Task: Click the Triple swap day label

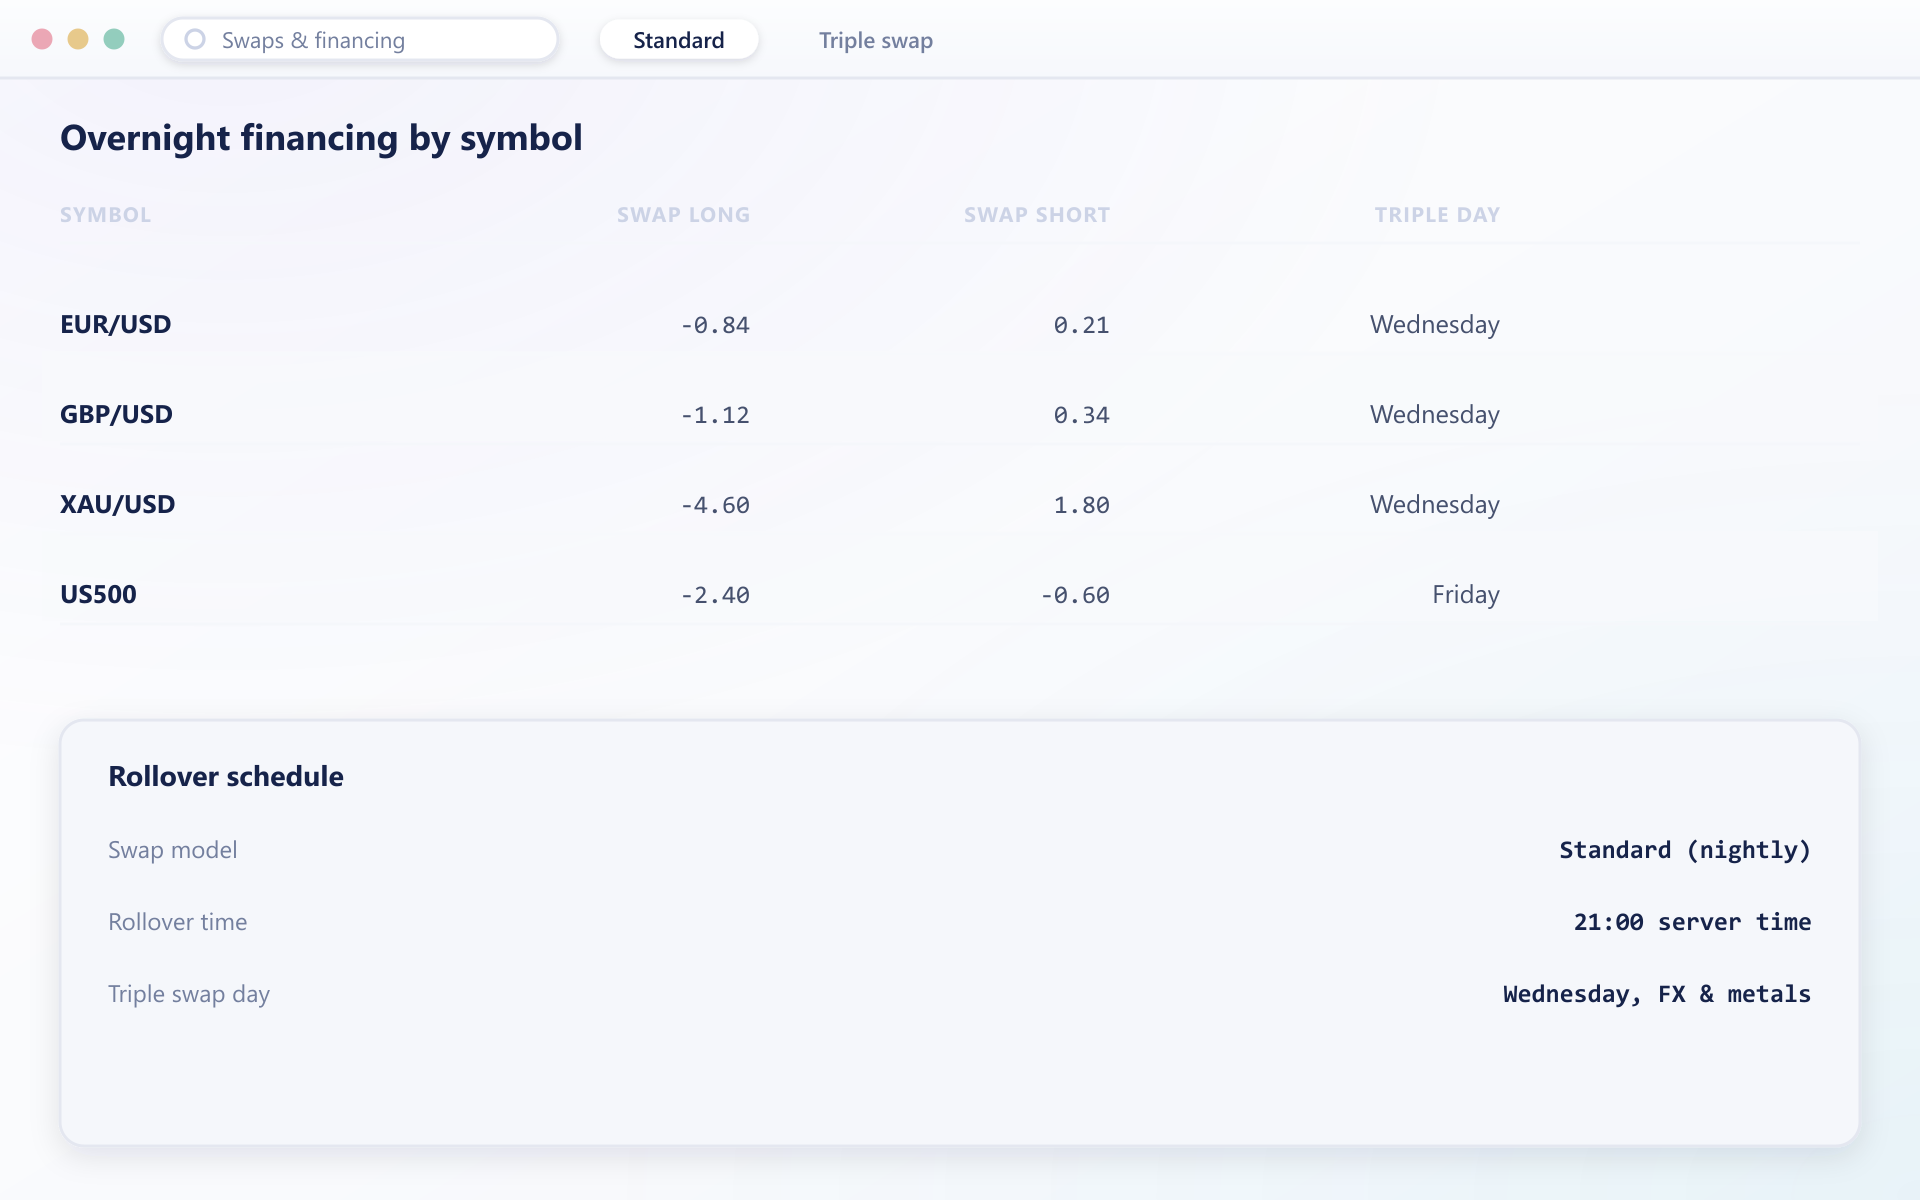Action: click(189, 994)
